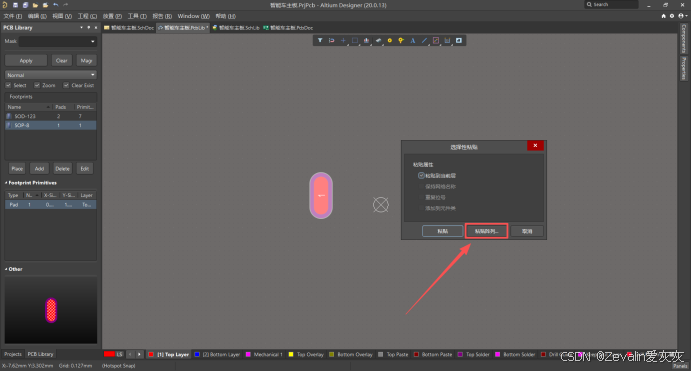
Task: Select the Top Layer tab
Action: (169, 355)
